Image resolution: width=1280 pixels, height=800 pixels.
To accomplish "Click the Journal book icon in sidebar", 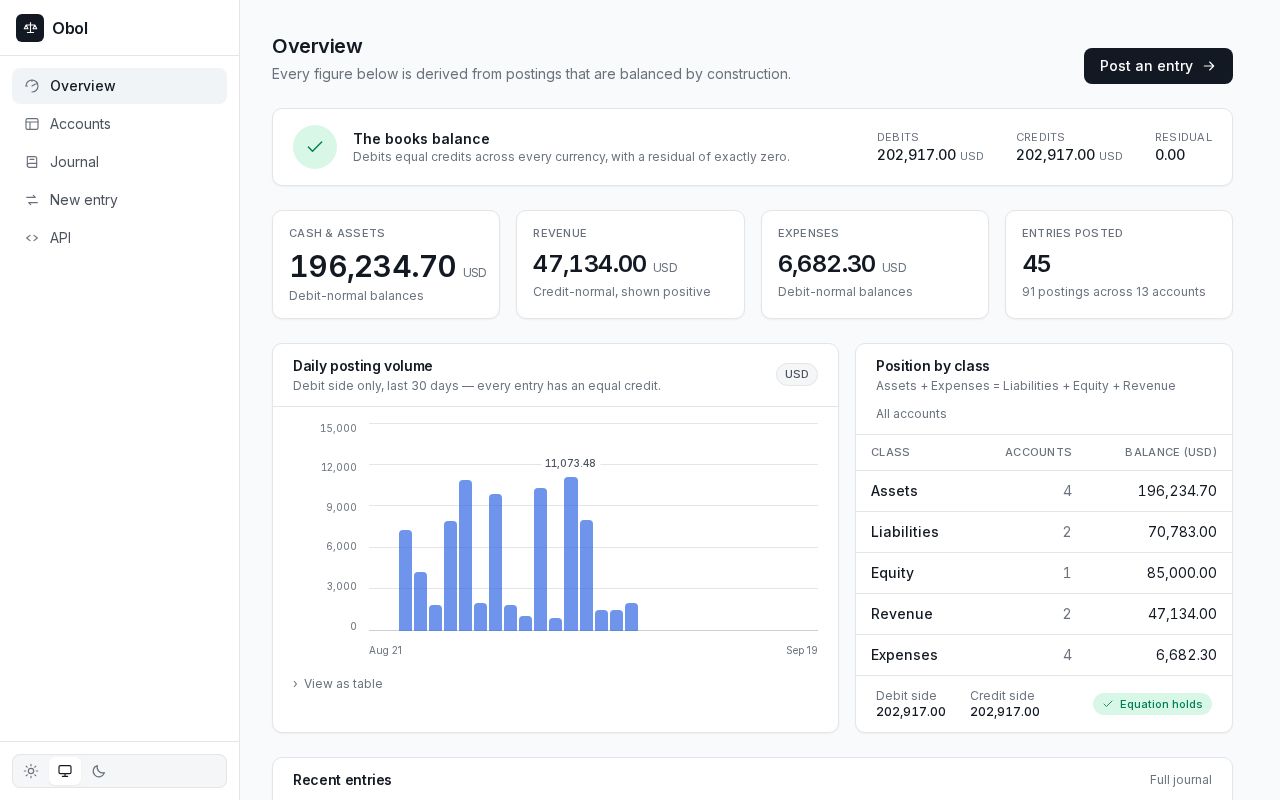I will pyautogui.click(x=32, y=162).
